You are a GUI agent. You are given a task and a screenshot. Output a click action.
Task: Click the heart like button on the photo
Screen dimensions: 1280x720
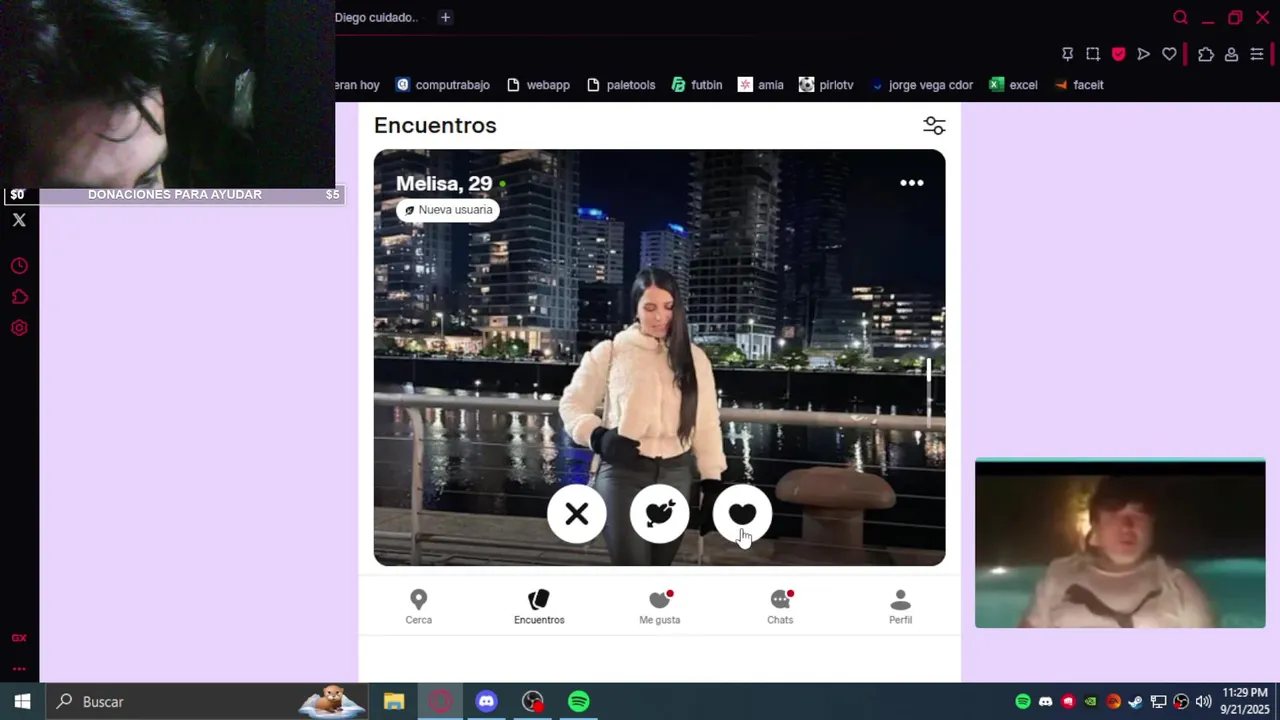(742, 514)
